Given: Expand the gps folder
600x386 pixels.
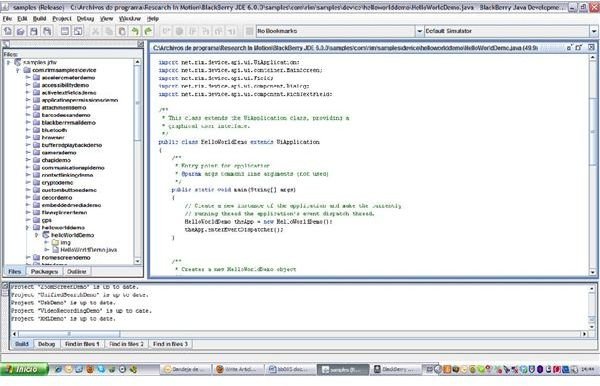Looking at the screenshot, I should pyautogui.click(x=28, y=220).
